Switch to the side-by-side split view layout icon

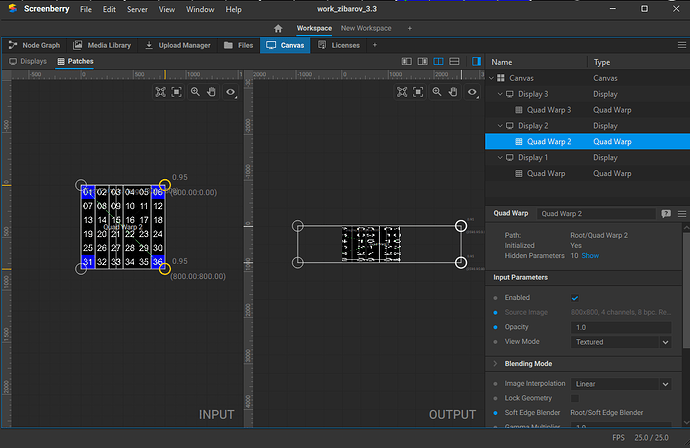pyautogui.click(x=439, y=62)
